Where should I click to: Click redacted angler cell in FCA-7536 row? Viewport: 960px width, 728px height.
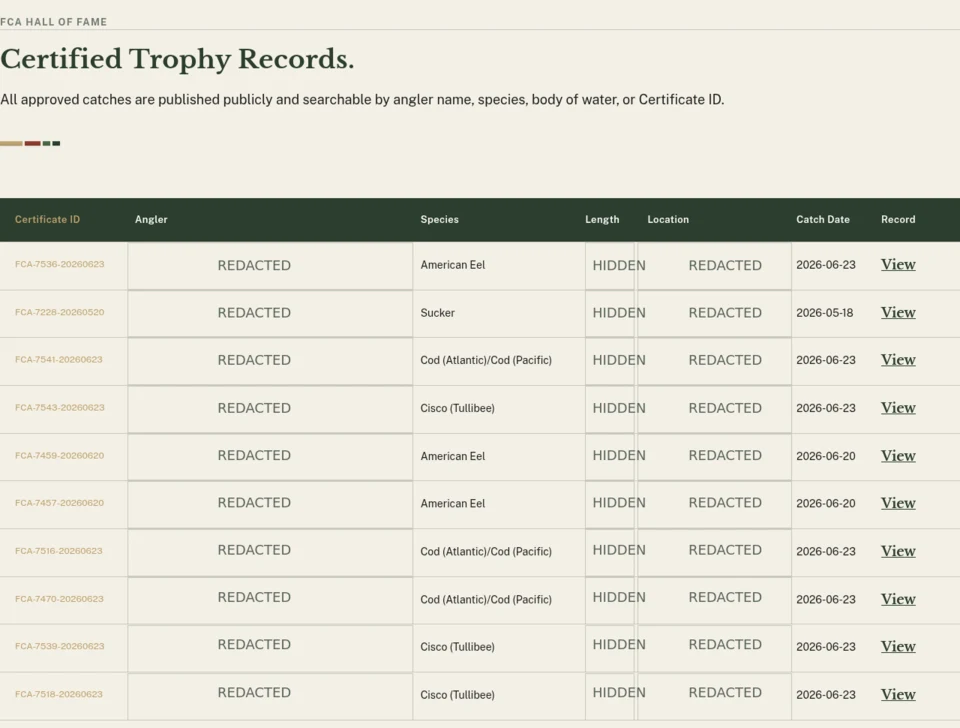pos(270,266)
